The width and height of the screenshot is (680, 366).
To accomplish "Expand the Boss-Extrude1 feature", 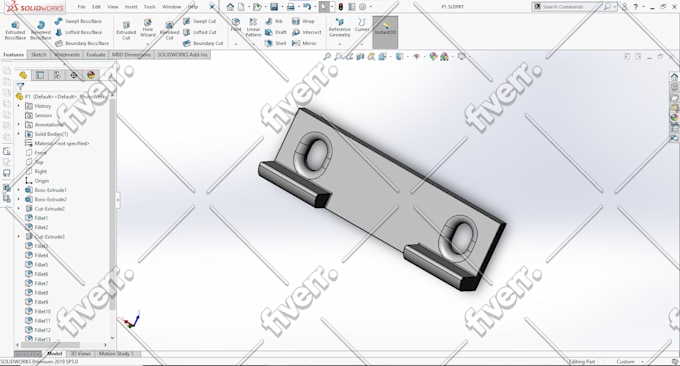I will point(19,190).
